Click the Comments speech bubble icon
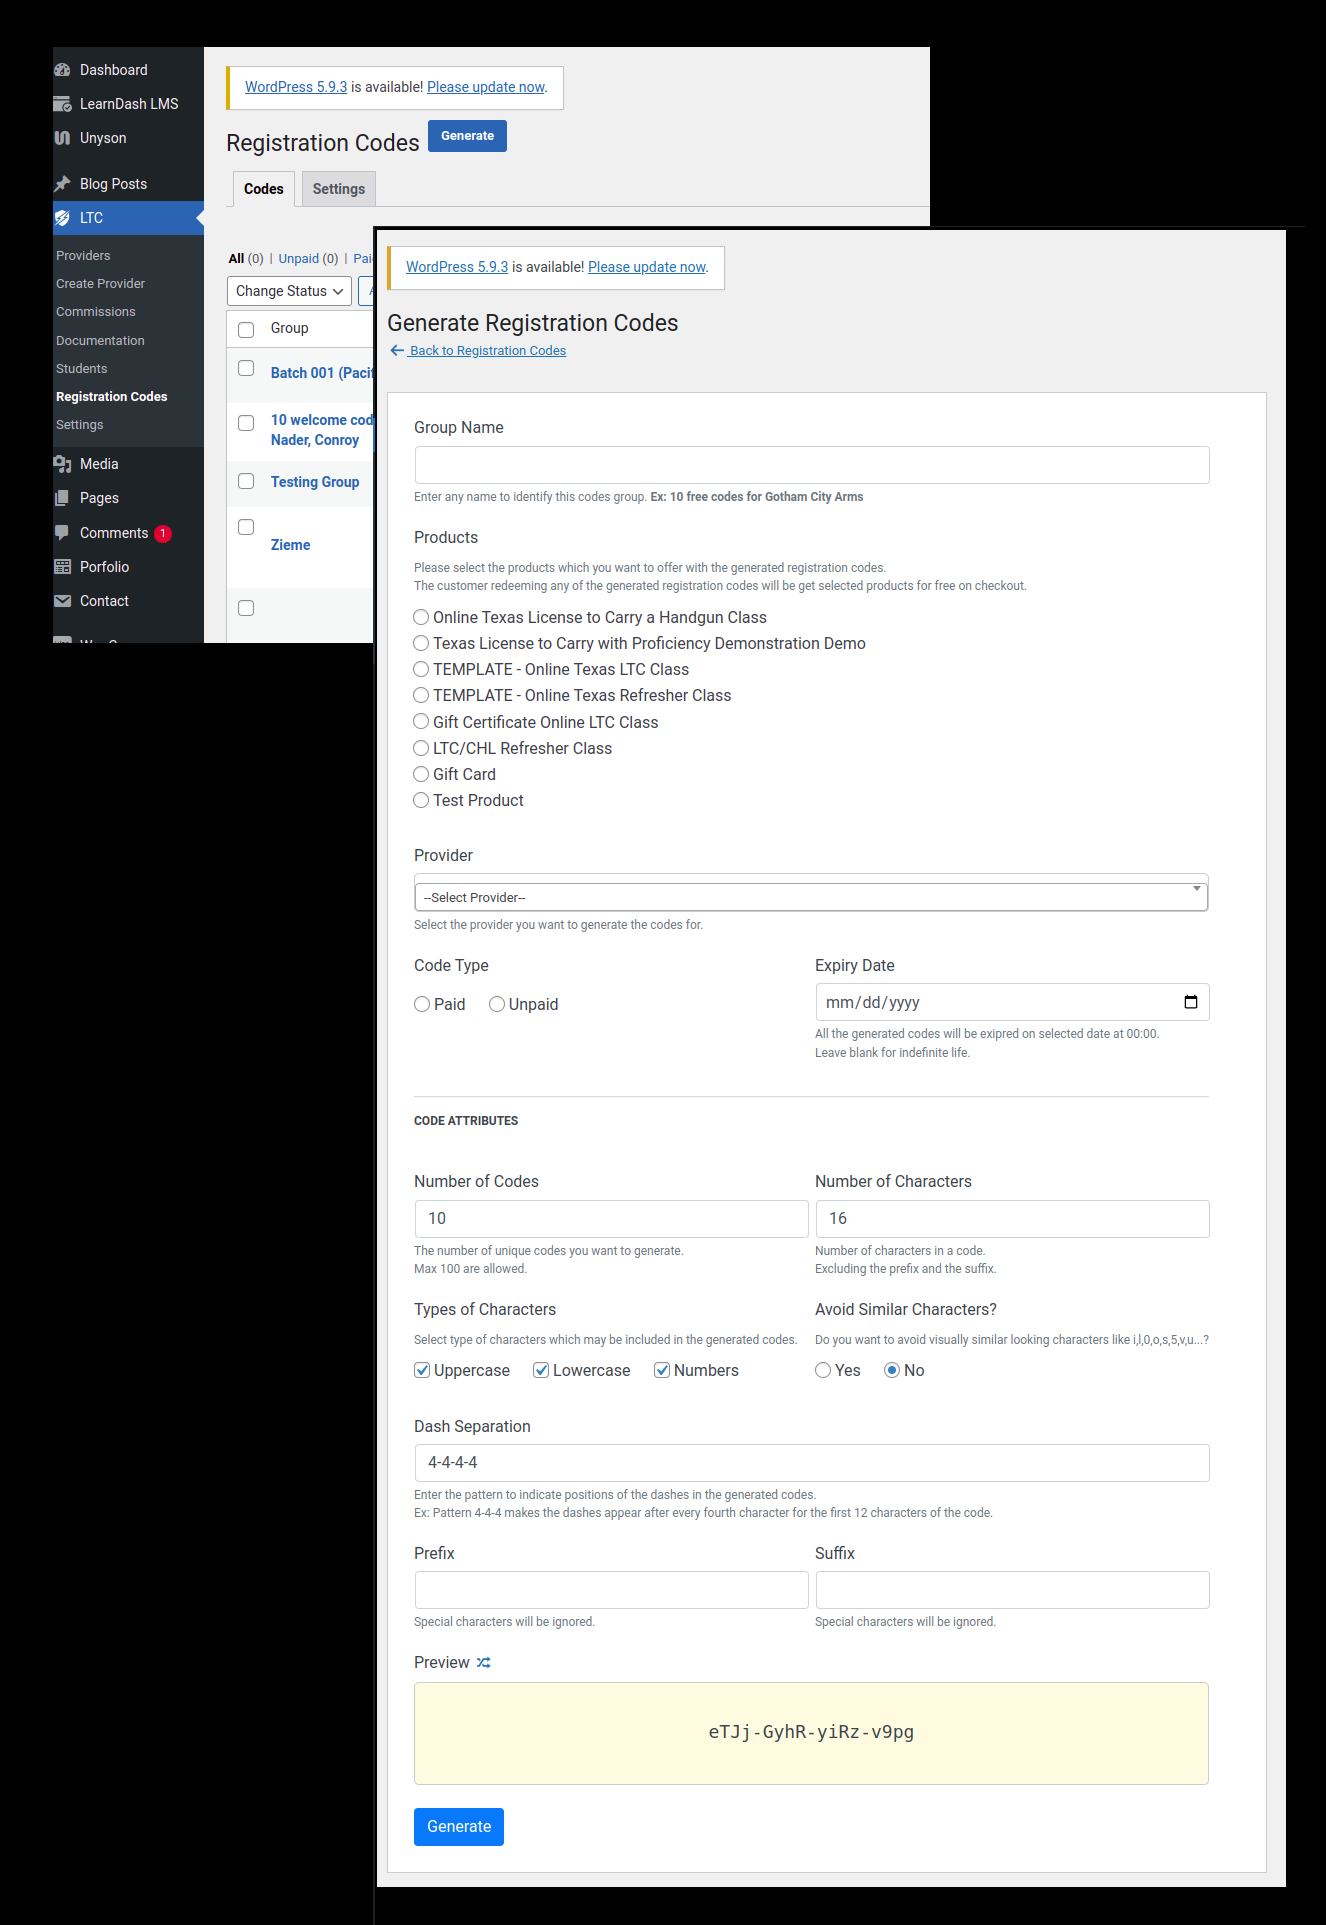The height and width of the screenshot is (1925, 1326). 62,533
